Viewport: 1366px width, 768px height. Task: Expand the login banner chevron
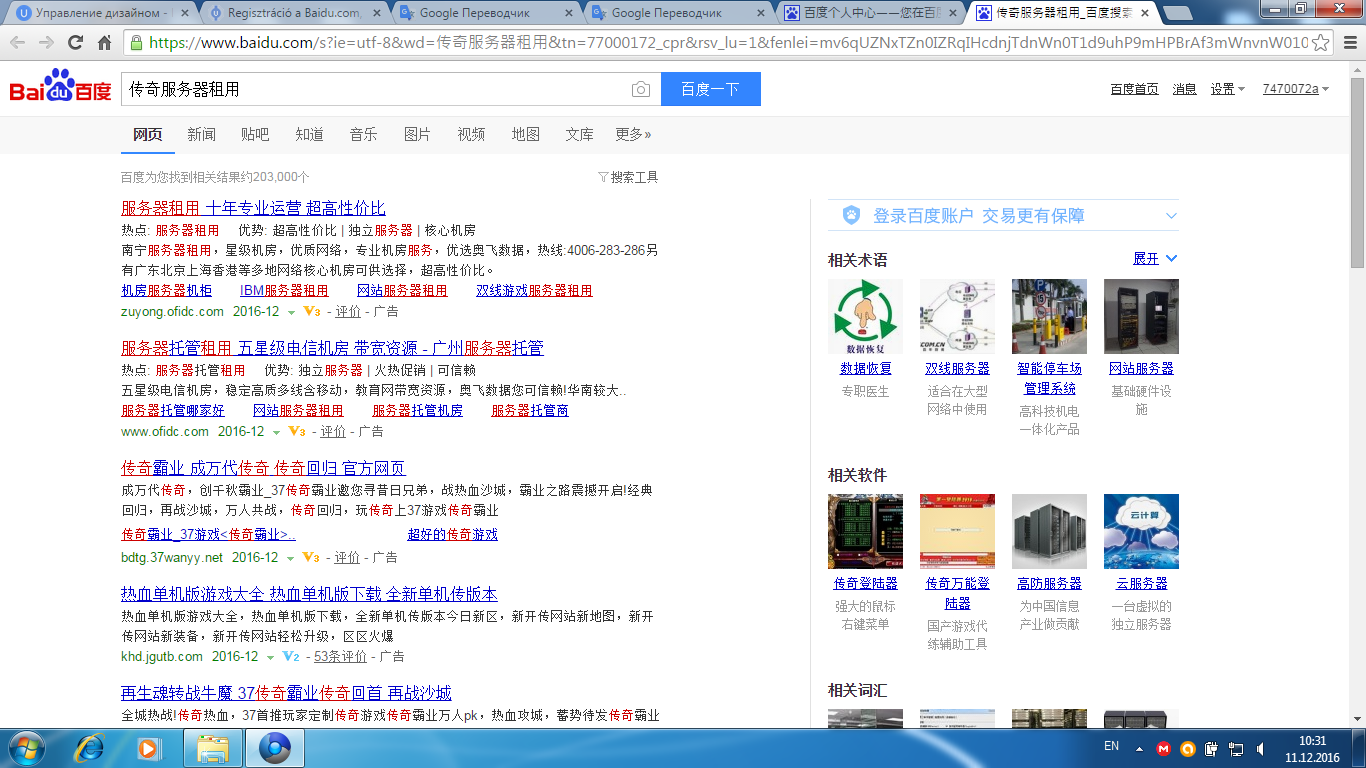pos(1171,216)
